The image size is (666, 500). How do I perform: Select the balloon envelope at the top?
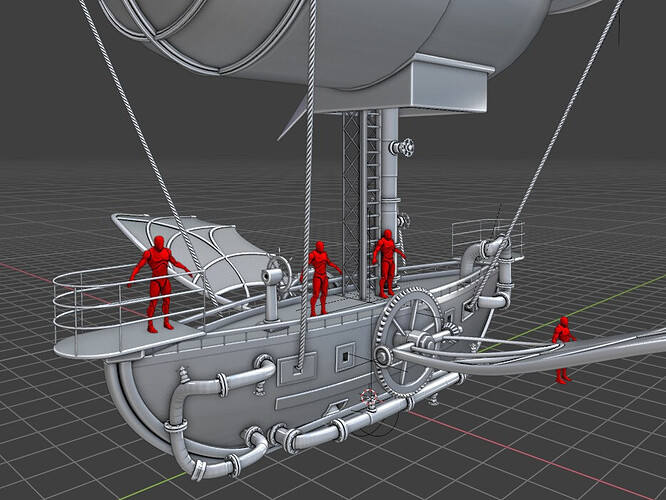pos(331,38)
